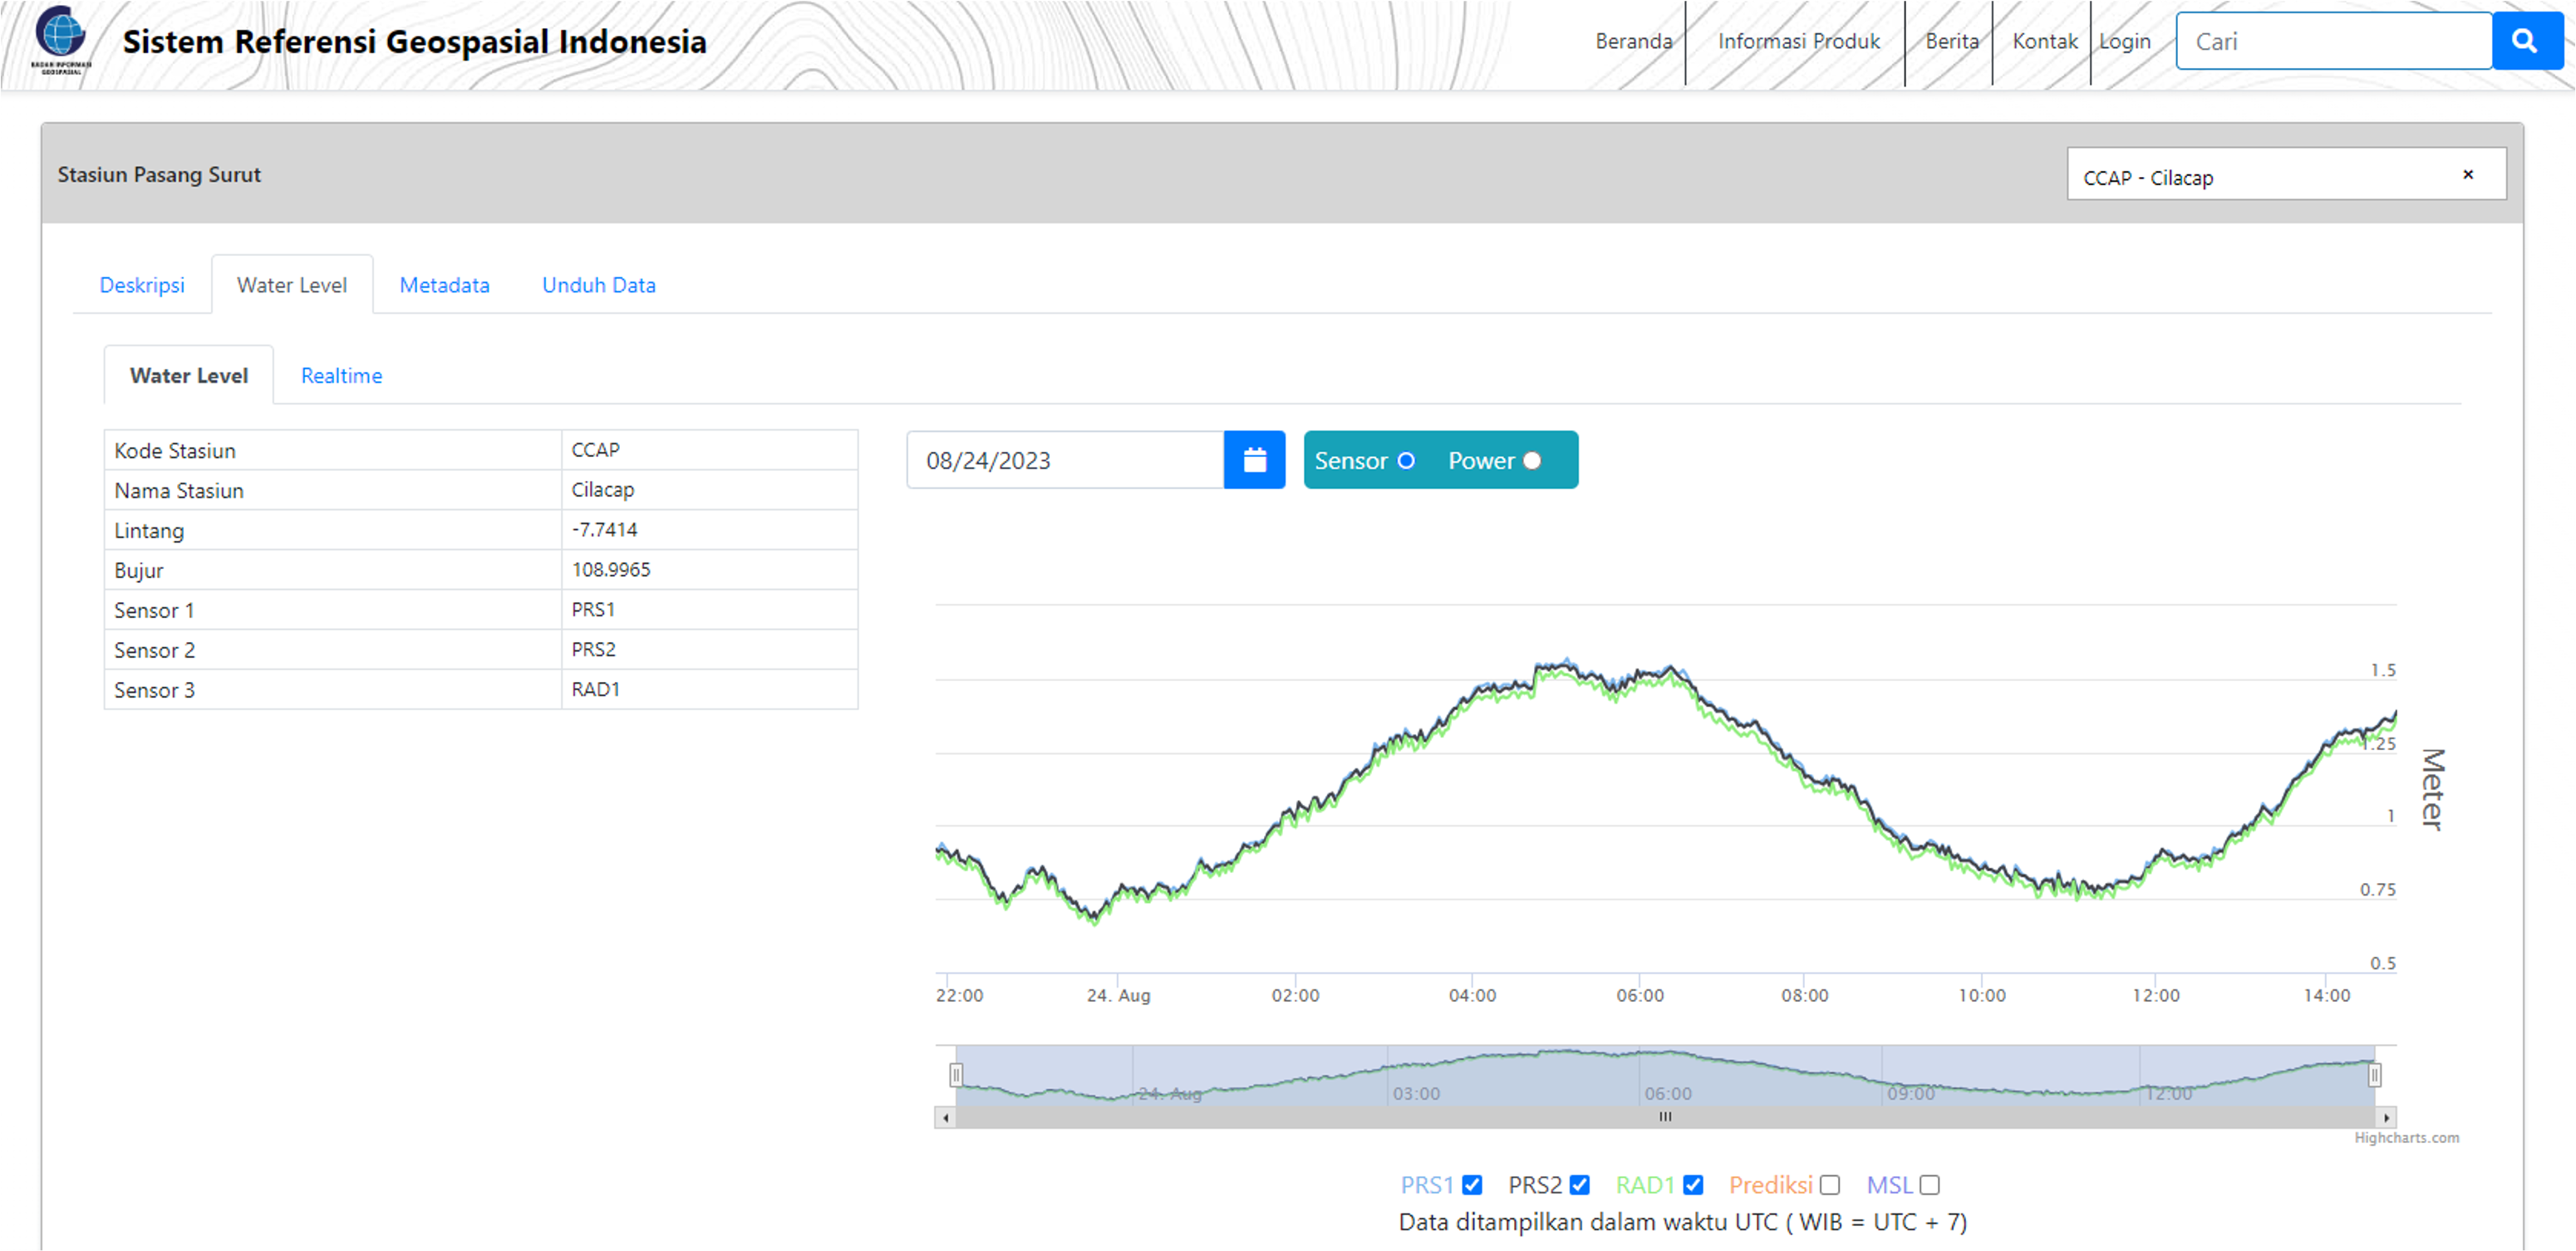This screenshot has height=1251, width=2576.
Task: Enable the MSL series checkbox
Action: point(1930,1185)
